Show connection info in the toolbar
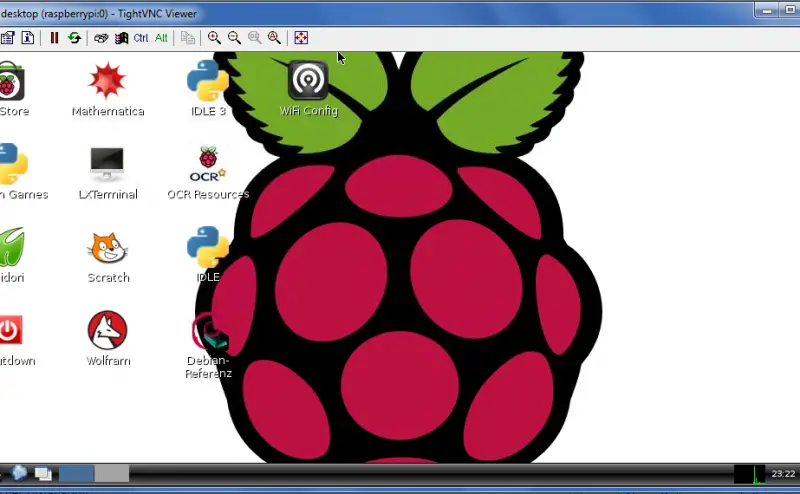 28,38
